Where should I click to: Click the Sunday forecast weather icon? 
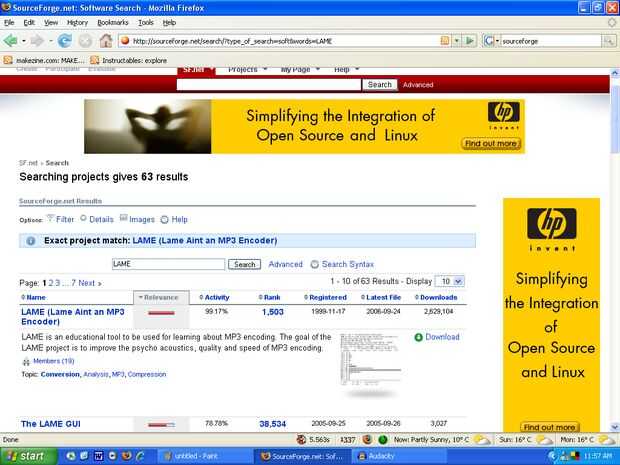point(544,439)
